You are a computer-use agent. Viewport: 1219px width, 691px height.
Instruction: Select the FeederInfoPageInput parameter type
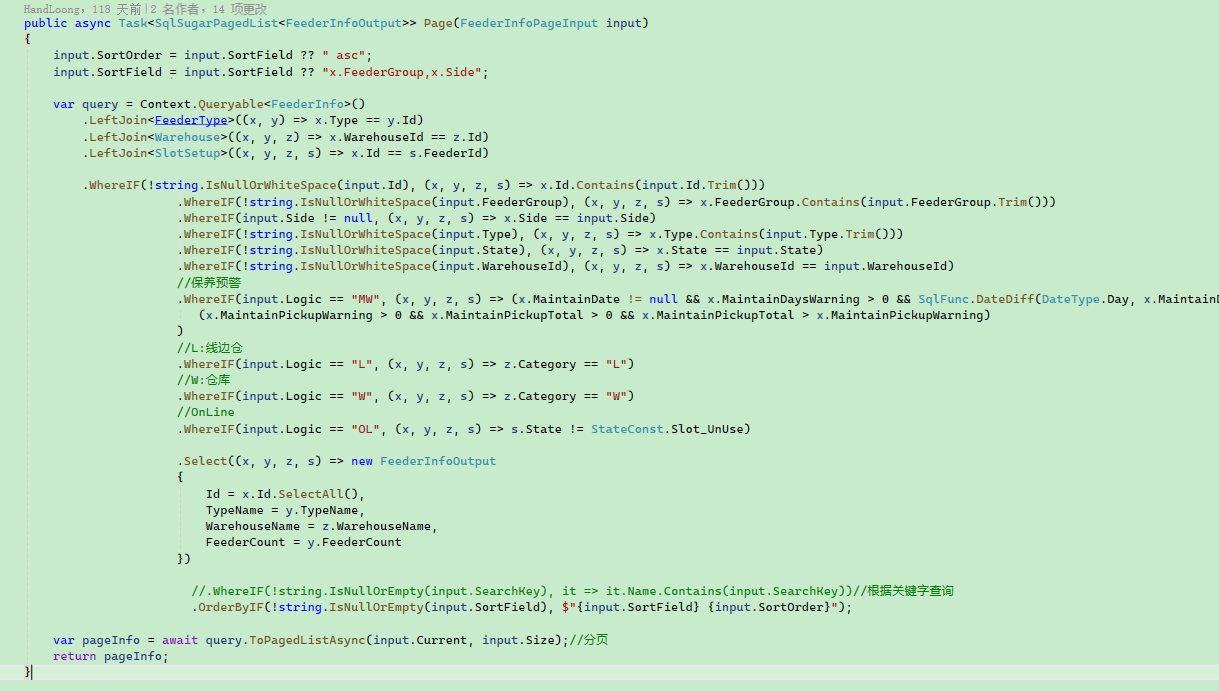pos(530,23)
